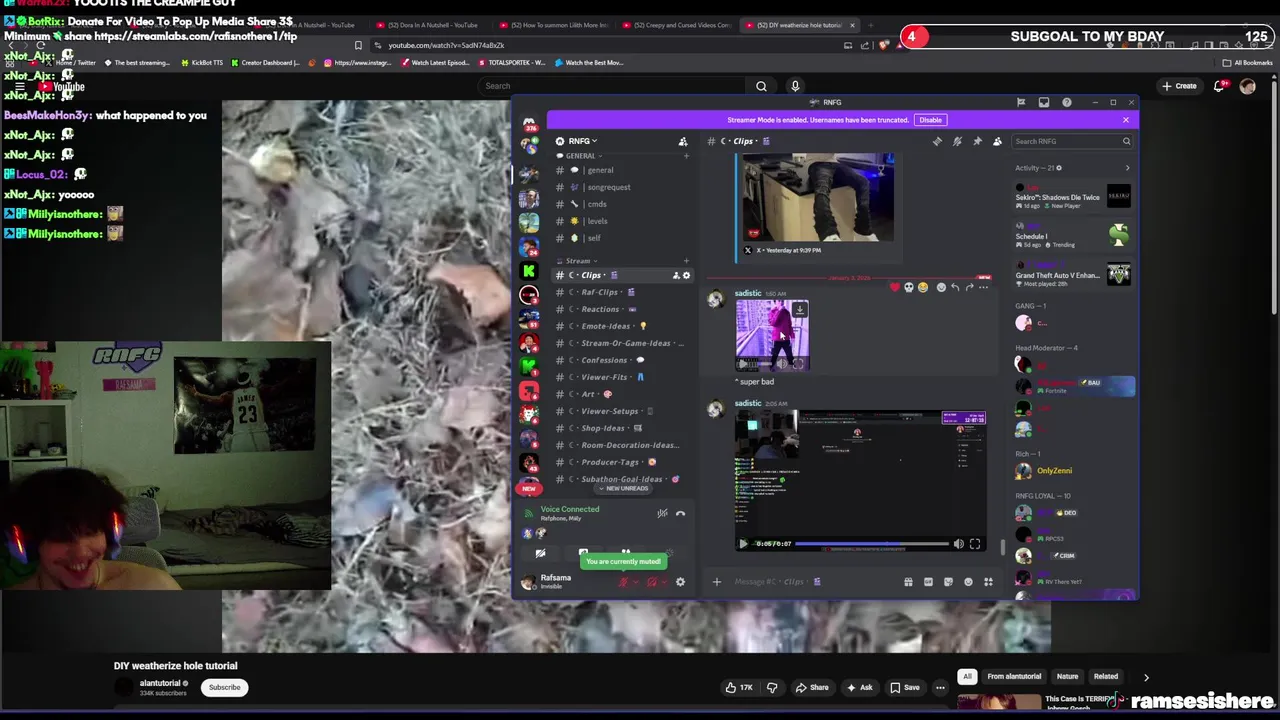Forward sadistic's message
Viewport: 1280px width, 720px height.
pyautogui.click(x=969, y=287)
